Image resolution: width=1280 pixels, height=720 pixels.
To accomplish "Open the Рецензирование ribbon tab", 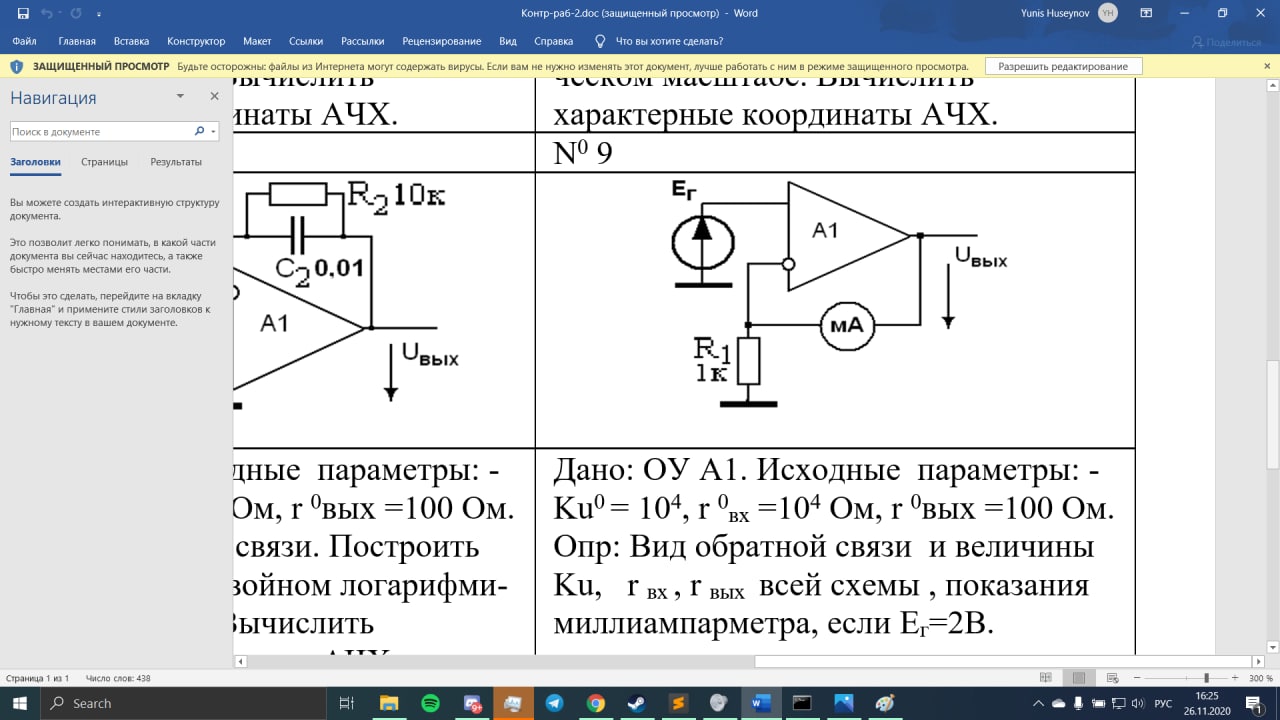I will [x=441, y=41].
